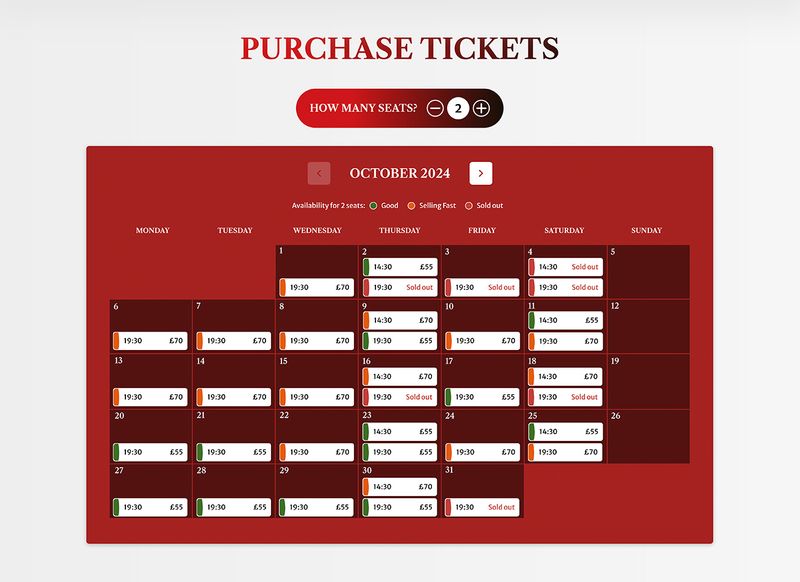800x582 pixels.
Task: Select the sold-out 14:30 show on October 4
Action: [567, 266]
